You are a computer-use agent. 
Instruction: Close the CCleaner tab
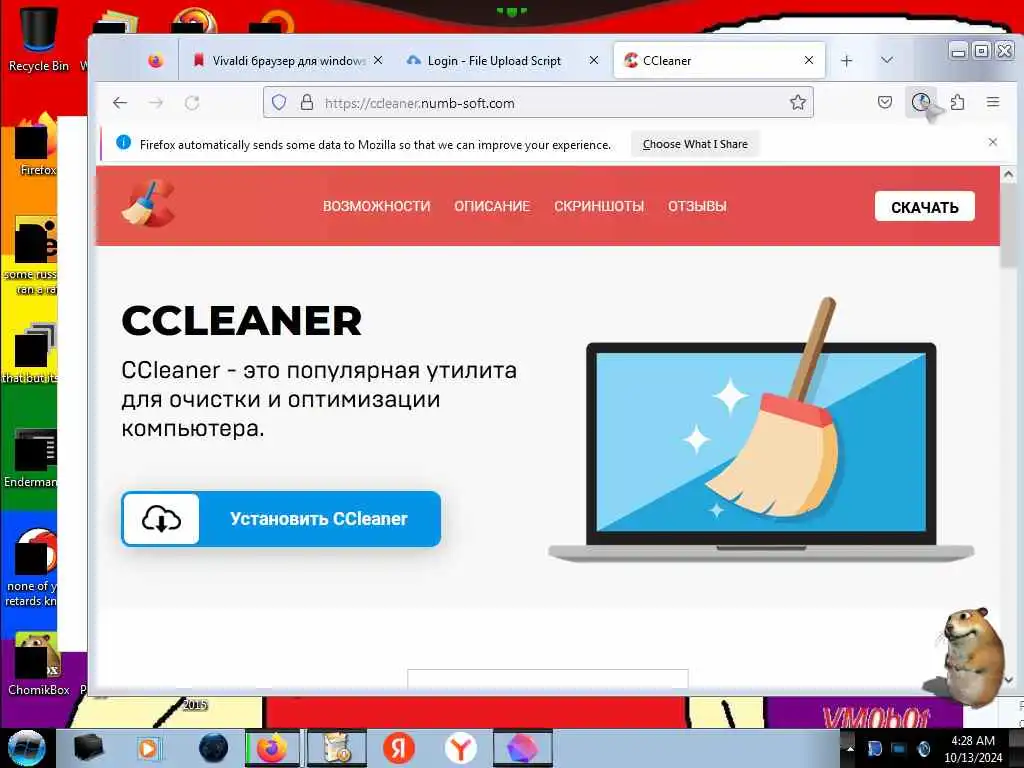click(x=808, y=60)
